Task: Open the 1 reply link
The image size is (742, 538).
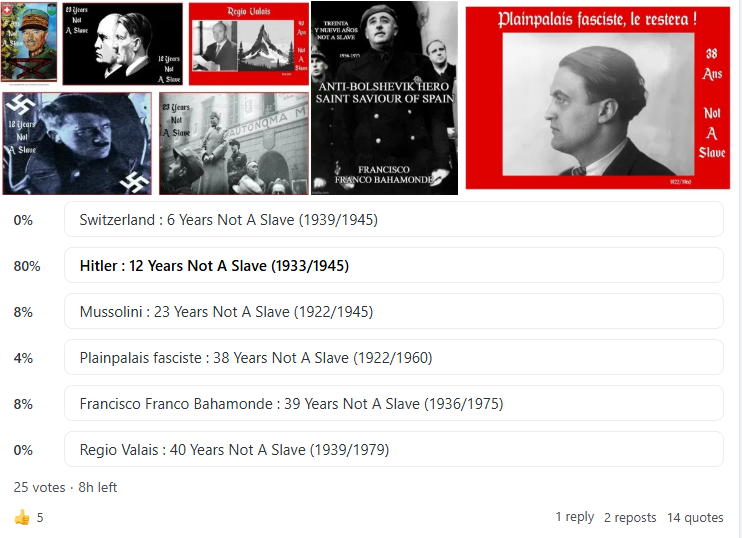Action: click(x=574, y=517)
